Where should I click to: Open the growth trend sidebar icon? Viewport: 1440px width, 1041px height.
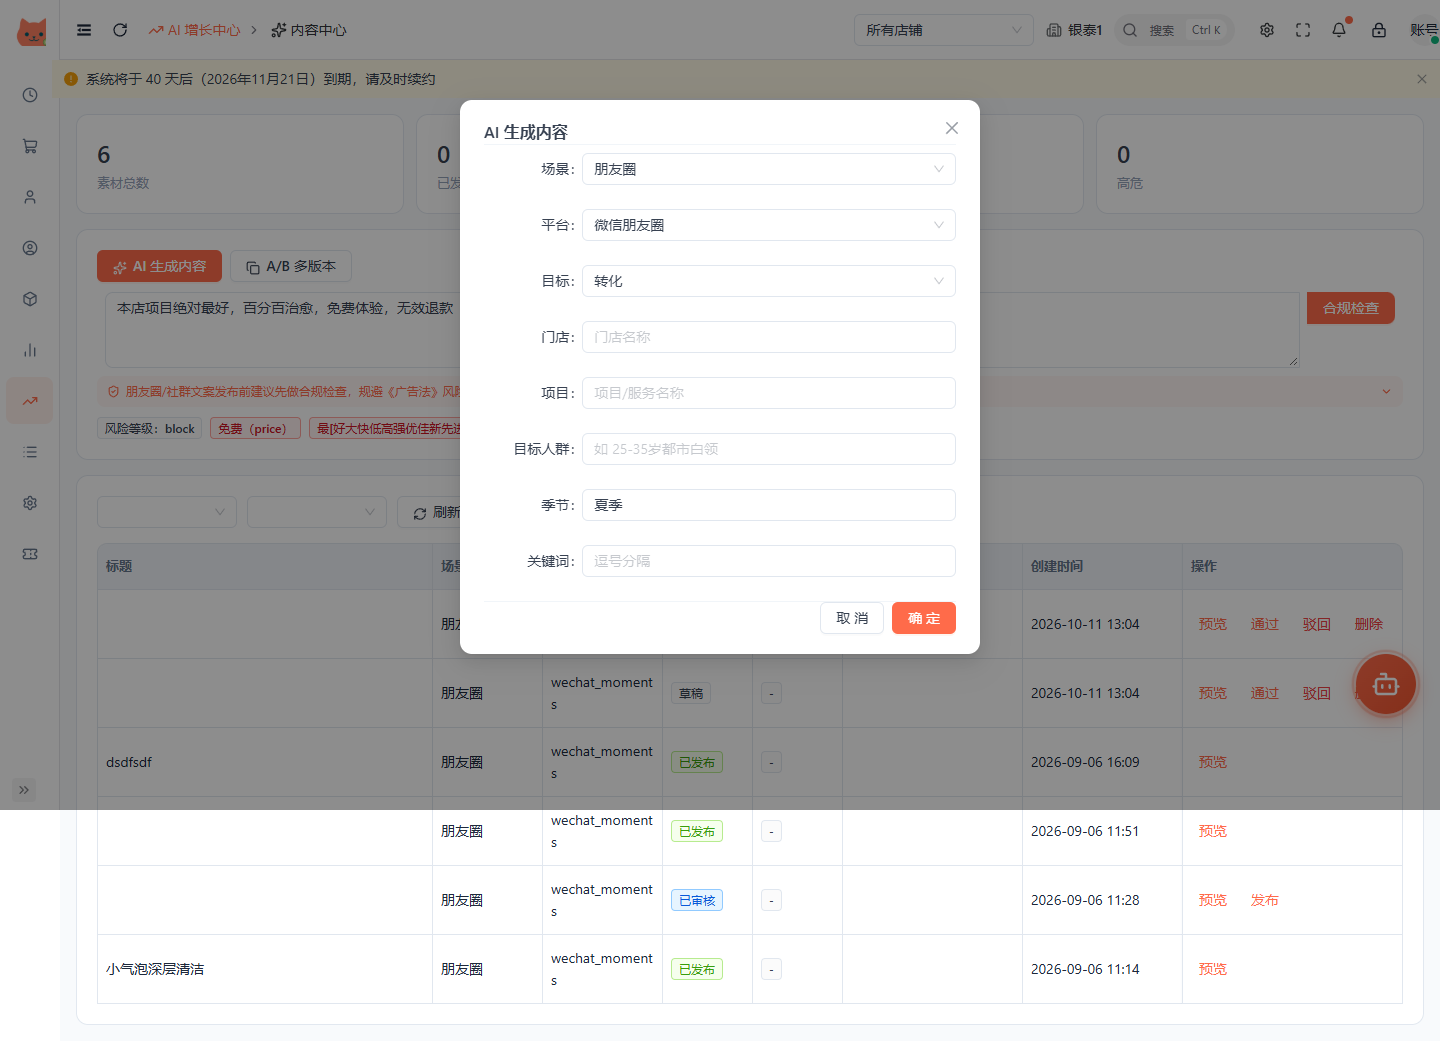coord(30,401)
